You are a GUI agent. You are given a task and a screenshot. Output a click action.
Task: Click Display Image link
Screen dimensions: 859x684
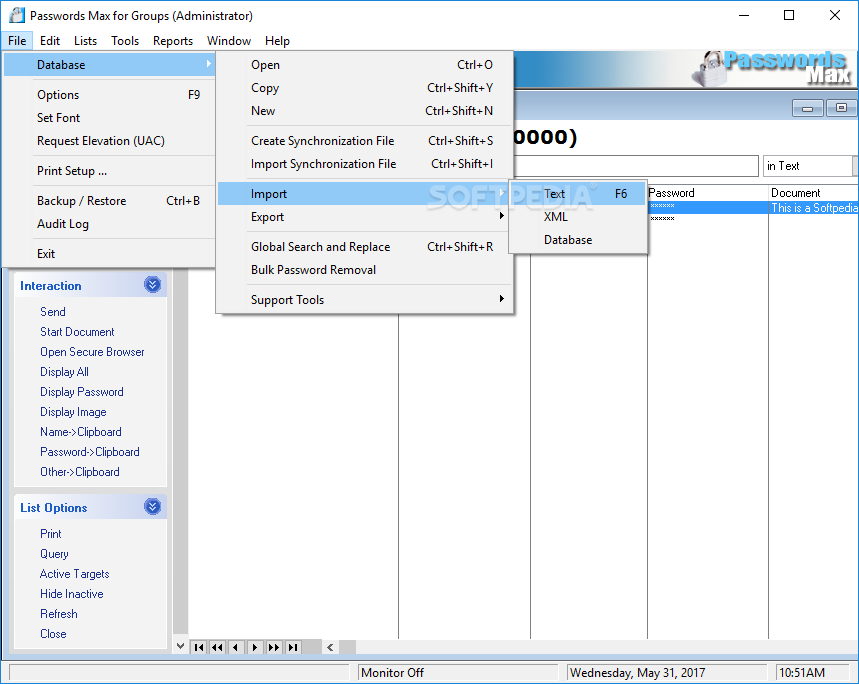(x=73, y=412)
